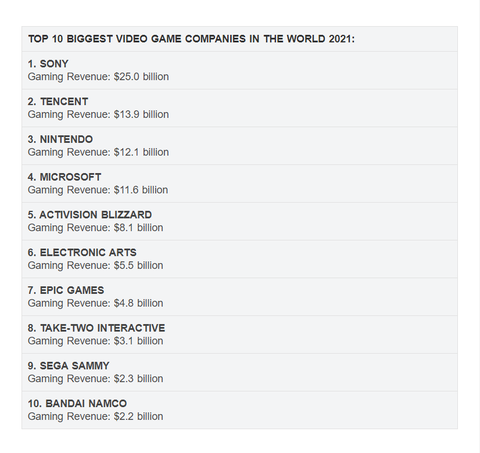Select the 5. ACTIVISION BLIZZARD entry title
Image resolution: width=480 pixels, height=453 pixels.
click(x=90, y=215)
